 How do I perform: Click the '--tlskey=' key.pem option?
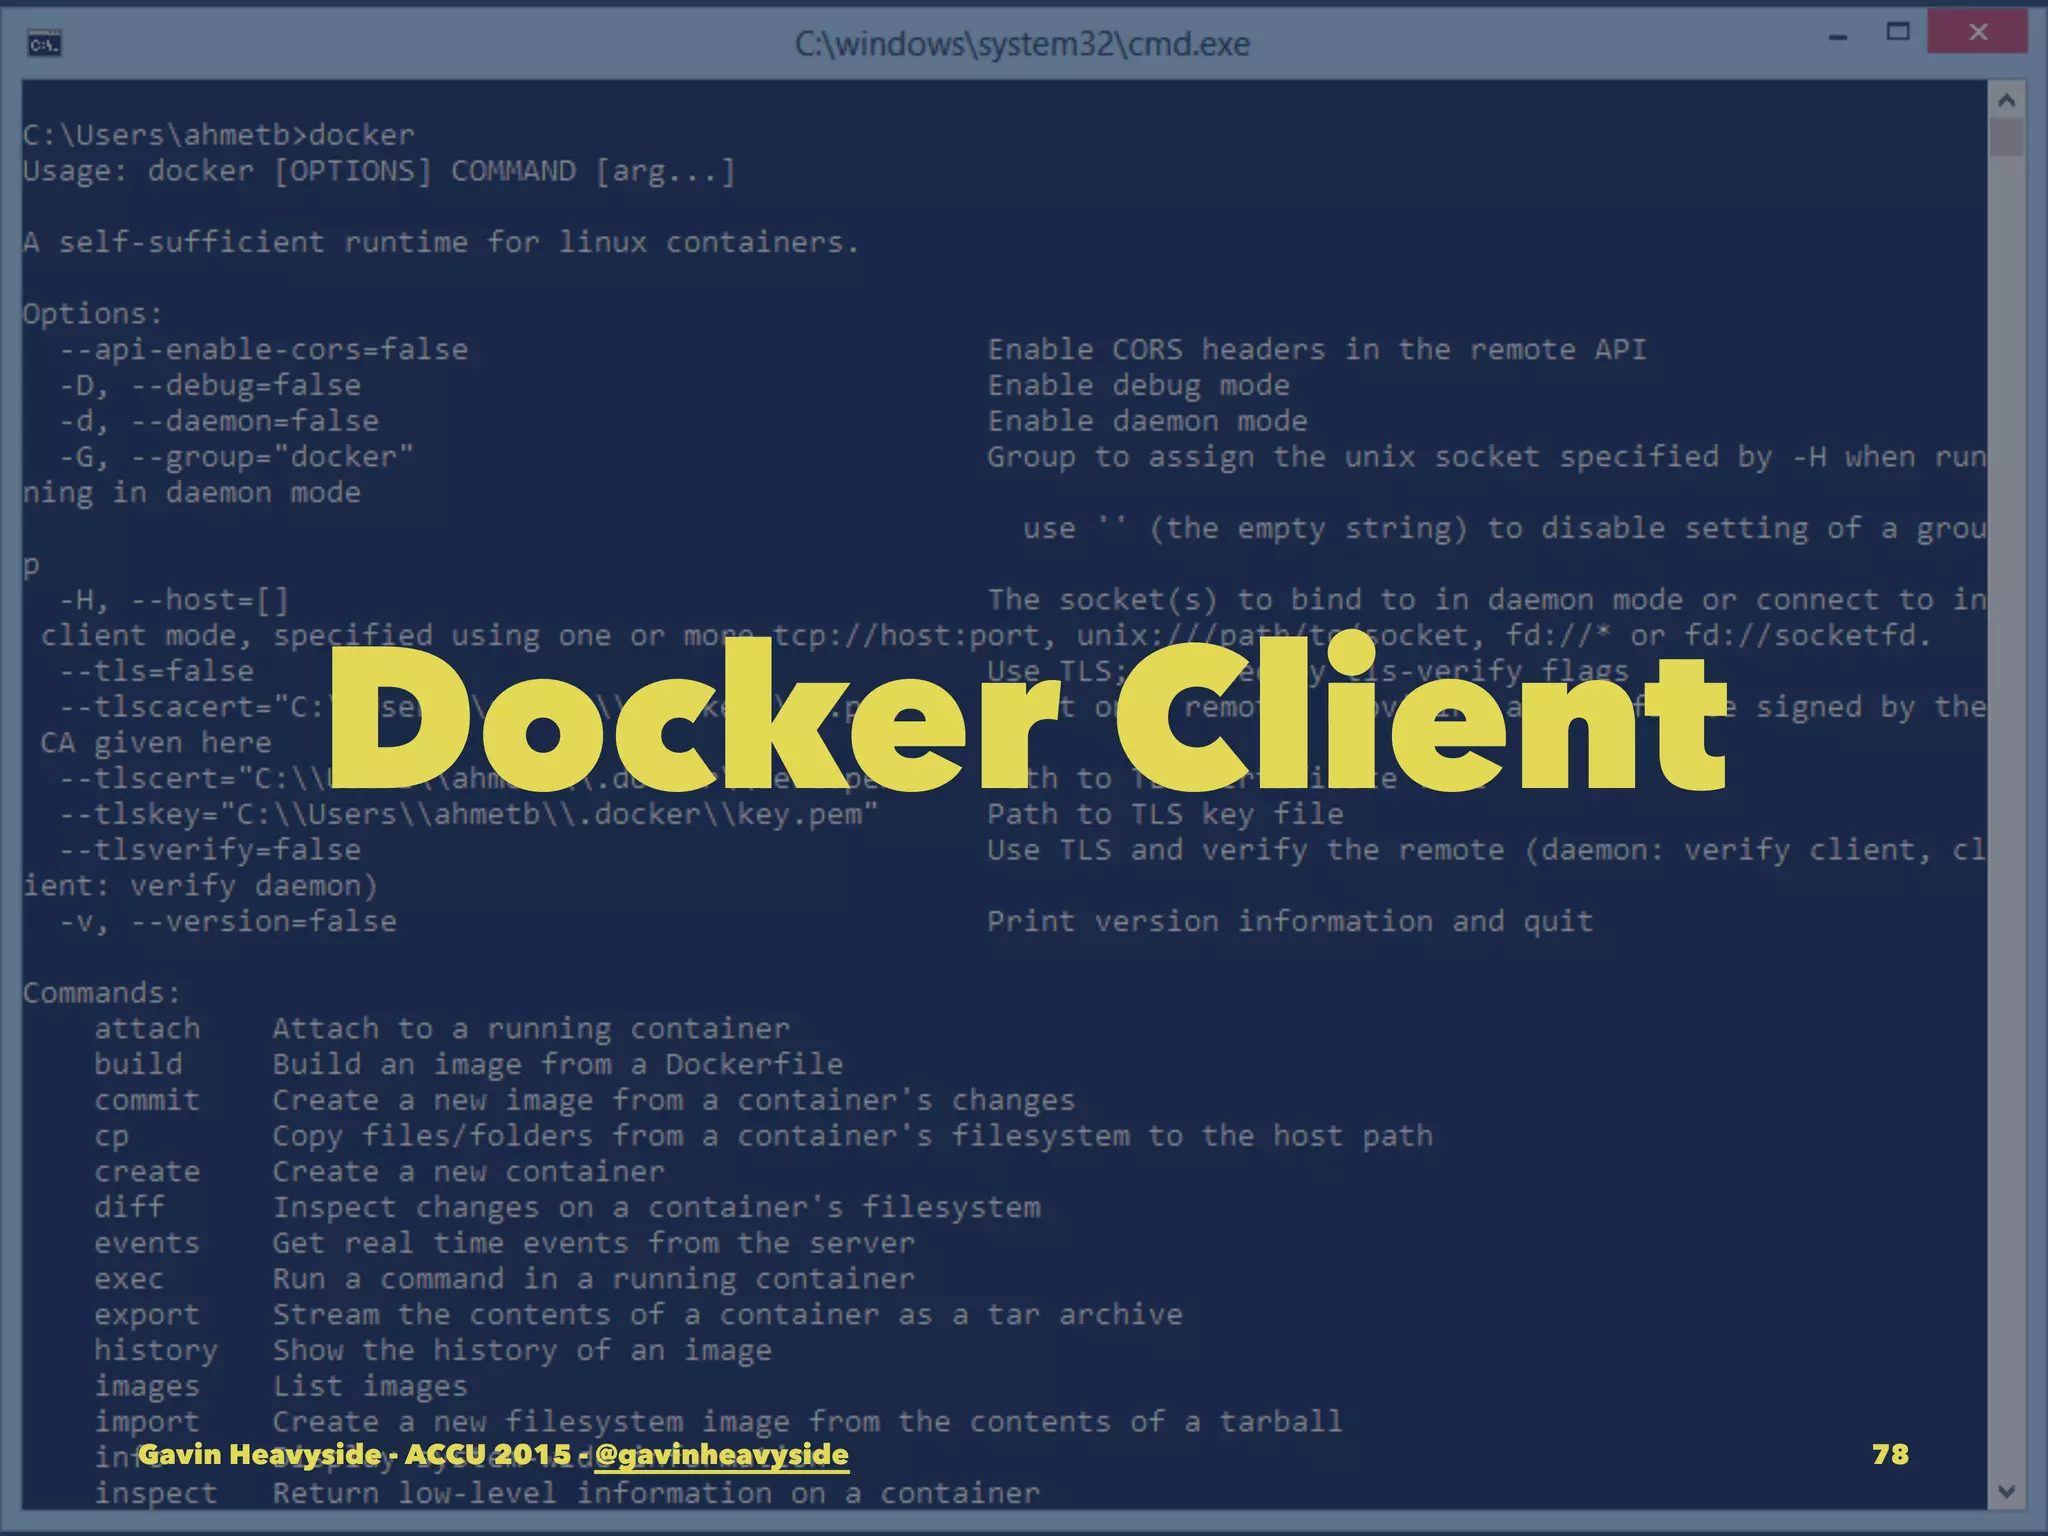pos(468,814)
